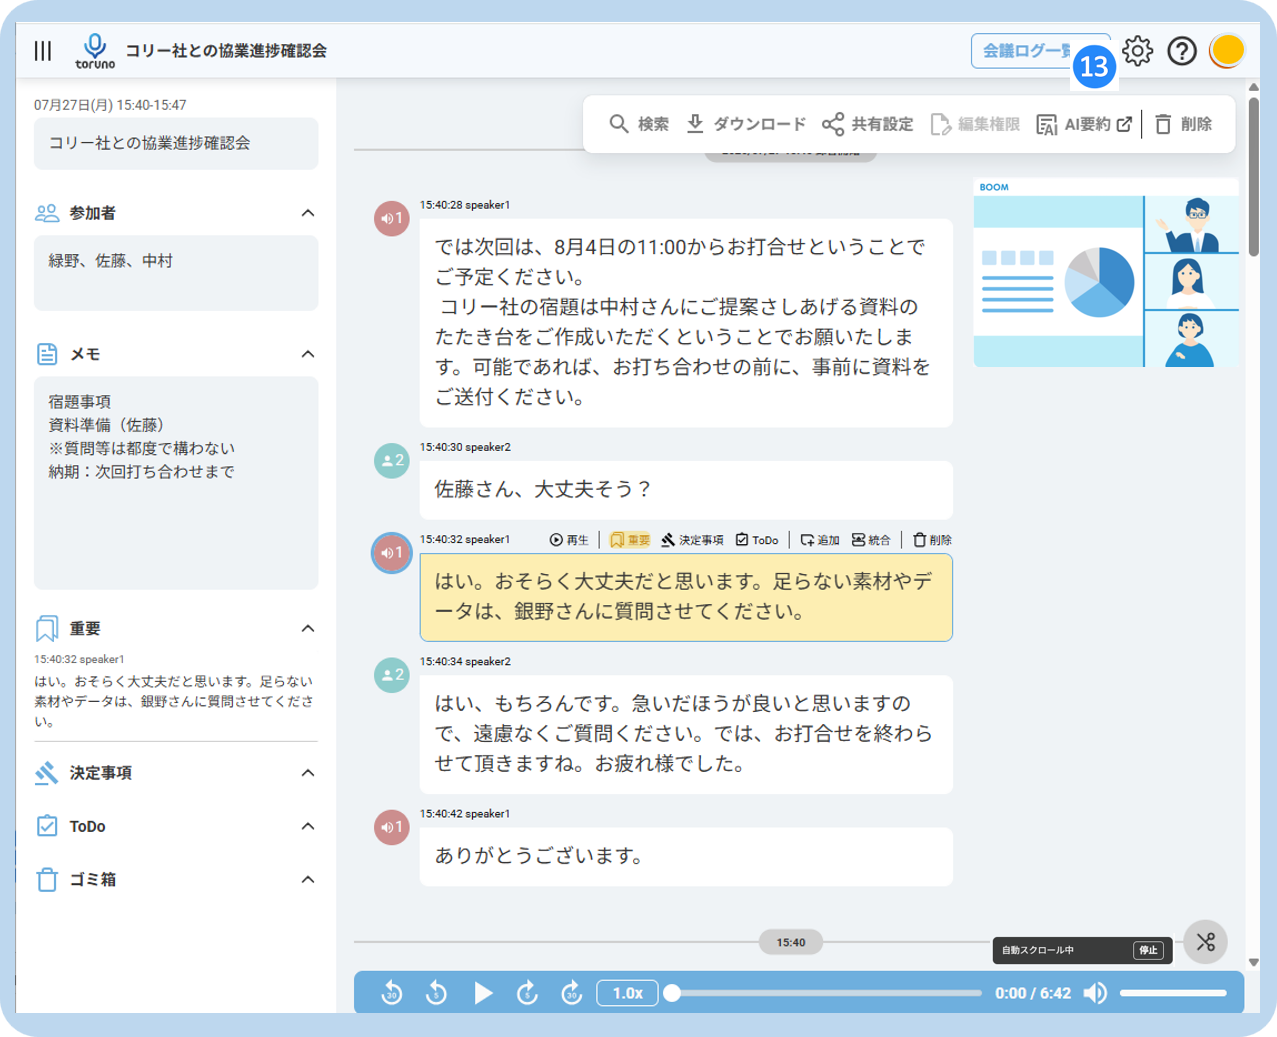Click ダウンロード in the toolbar
The image size is (1277, 1037).
(x=746, y=124)
